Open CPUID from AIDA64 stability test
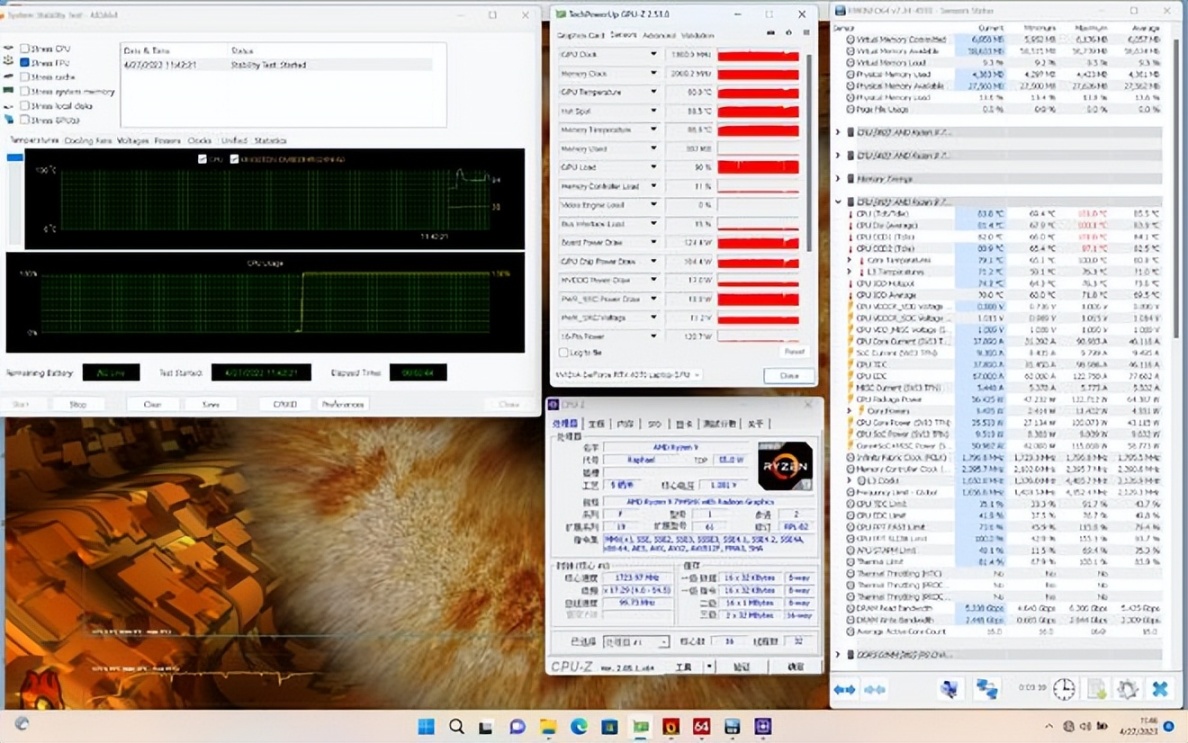 [285, 404]
